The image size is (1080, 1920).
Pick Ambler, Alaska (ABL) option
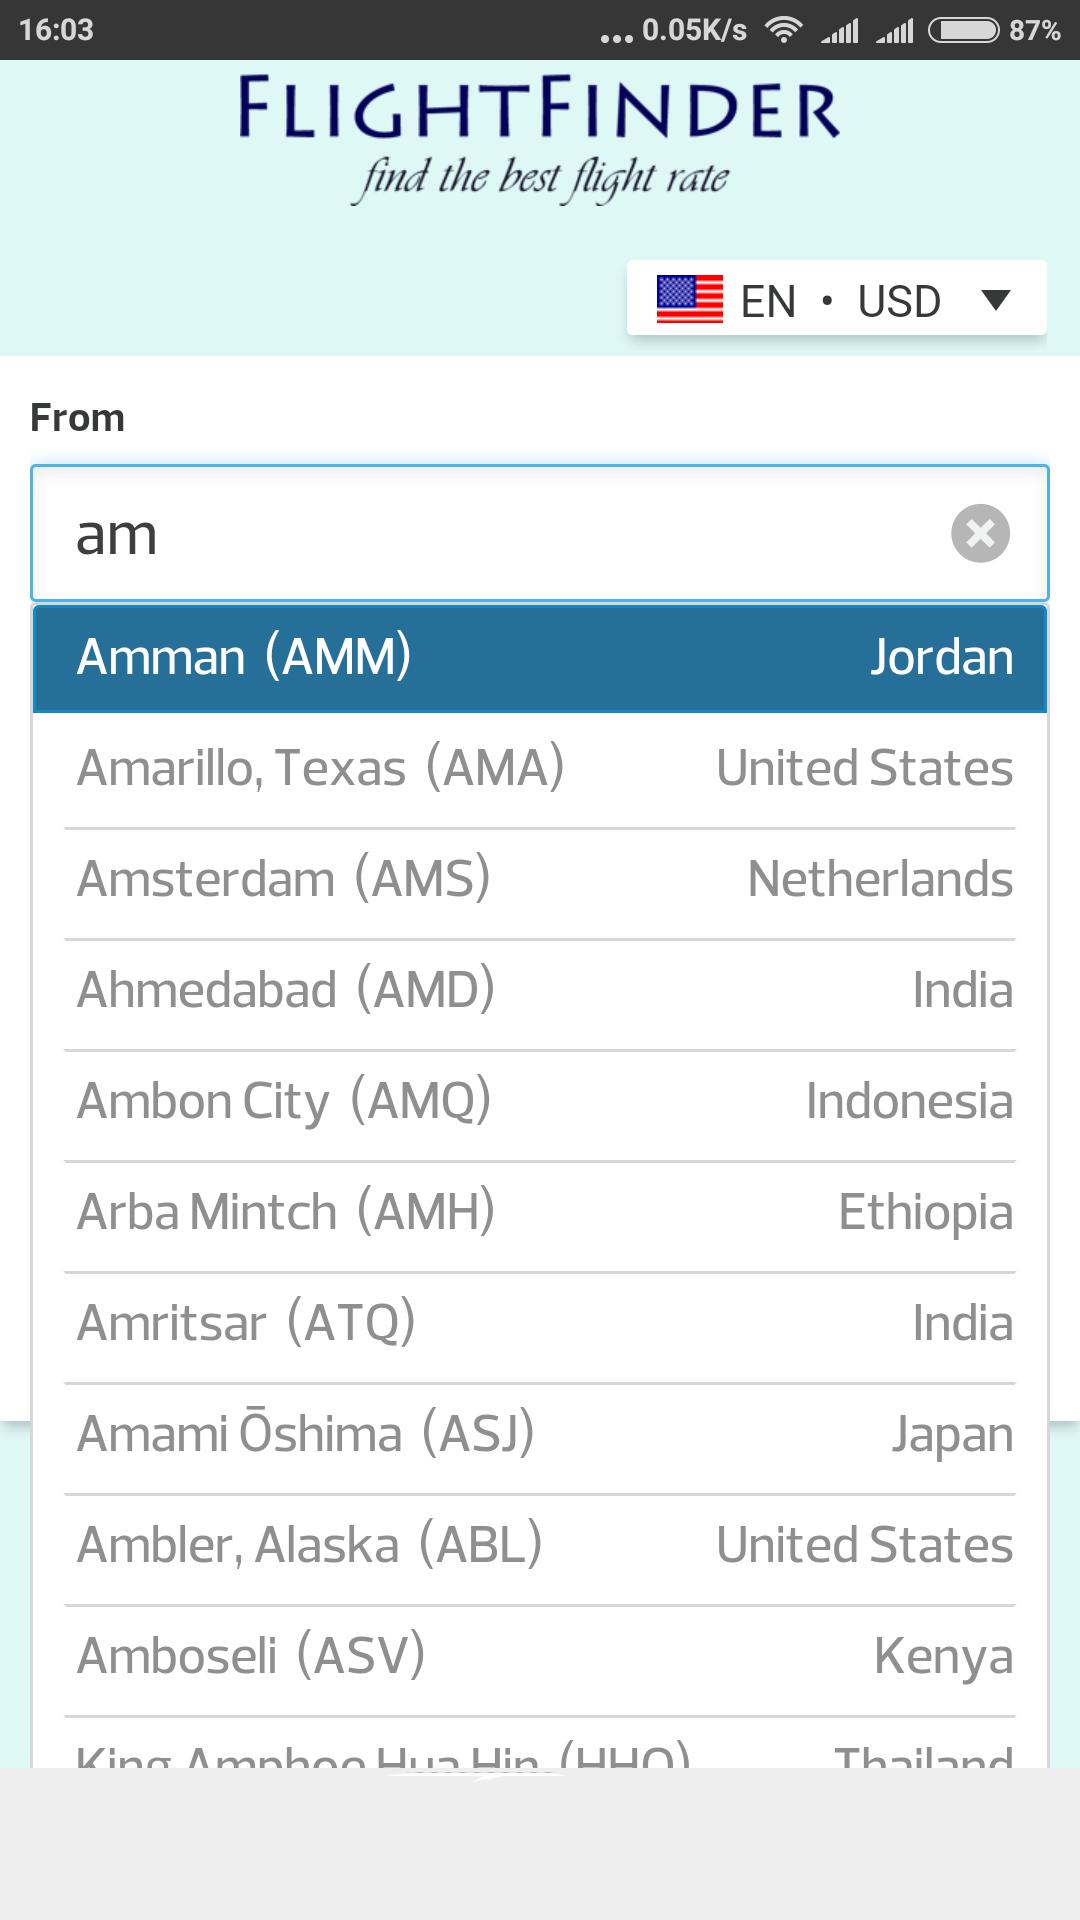pos(540,1546)
